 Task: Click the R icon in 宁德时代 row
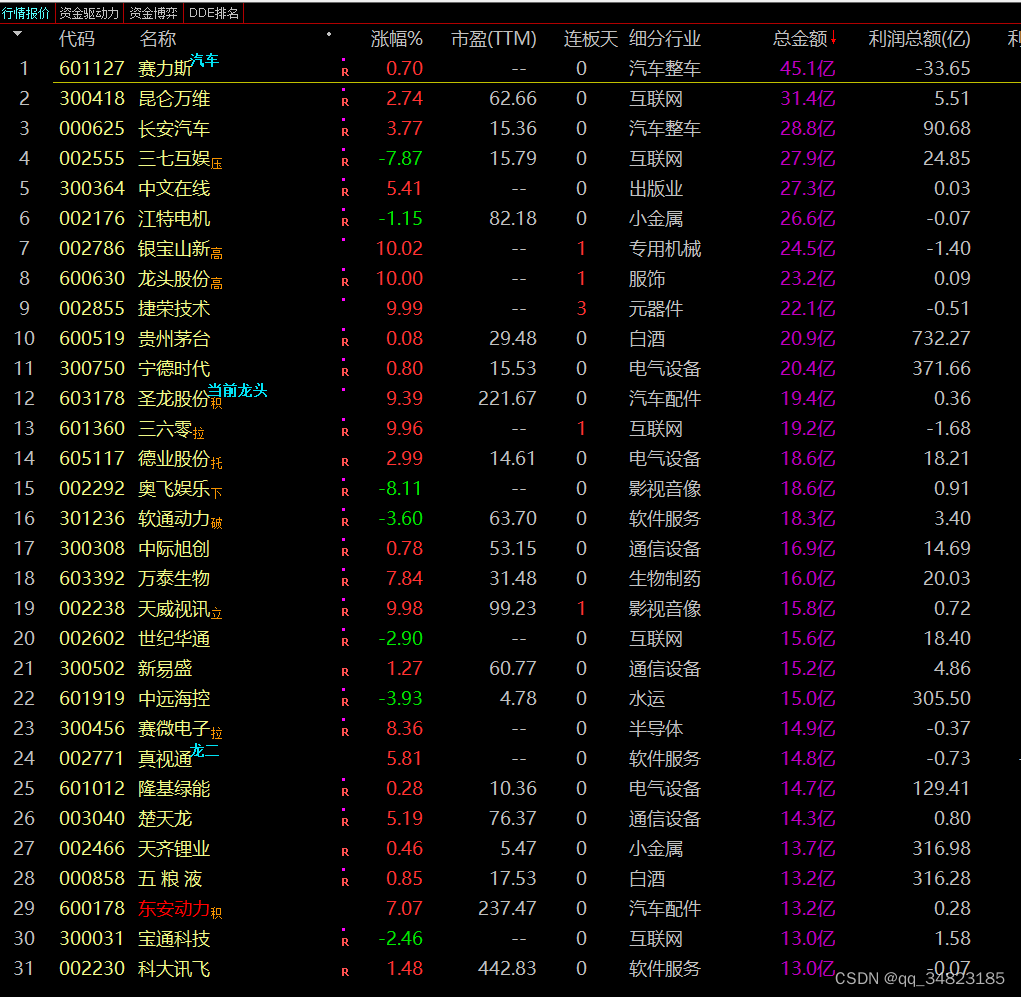tap(345, 372)
